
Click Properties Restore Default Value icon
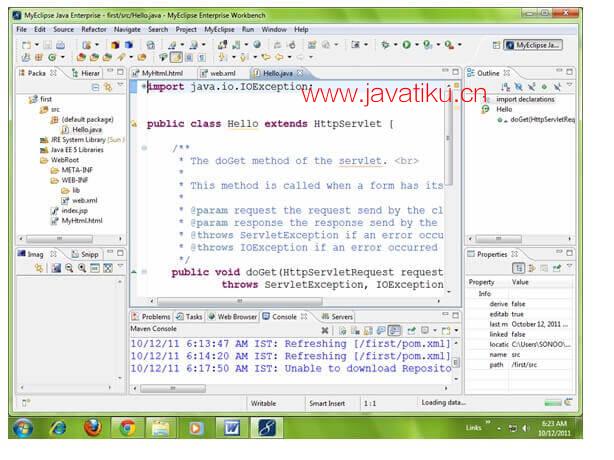[x=544, y=268]
